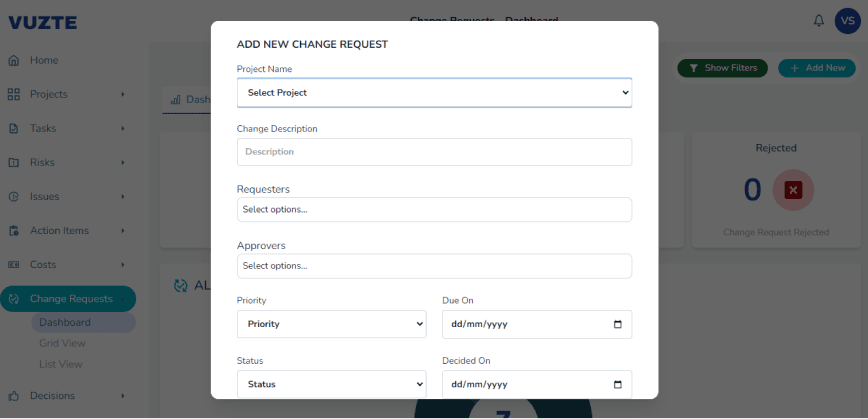
Task: Open the Priority dropdown
Action: (332, 324)
